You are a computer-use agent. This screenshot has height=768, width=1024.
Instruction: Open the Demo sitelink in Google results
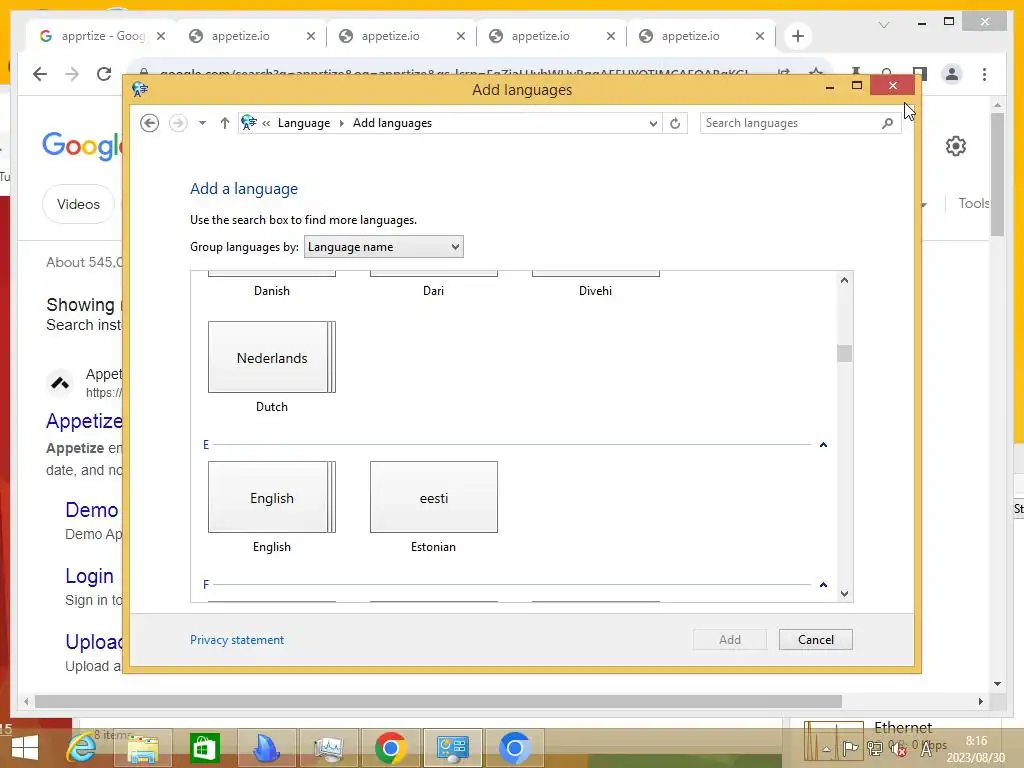91,510
